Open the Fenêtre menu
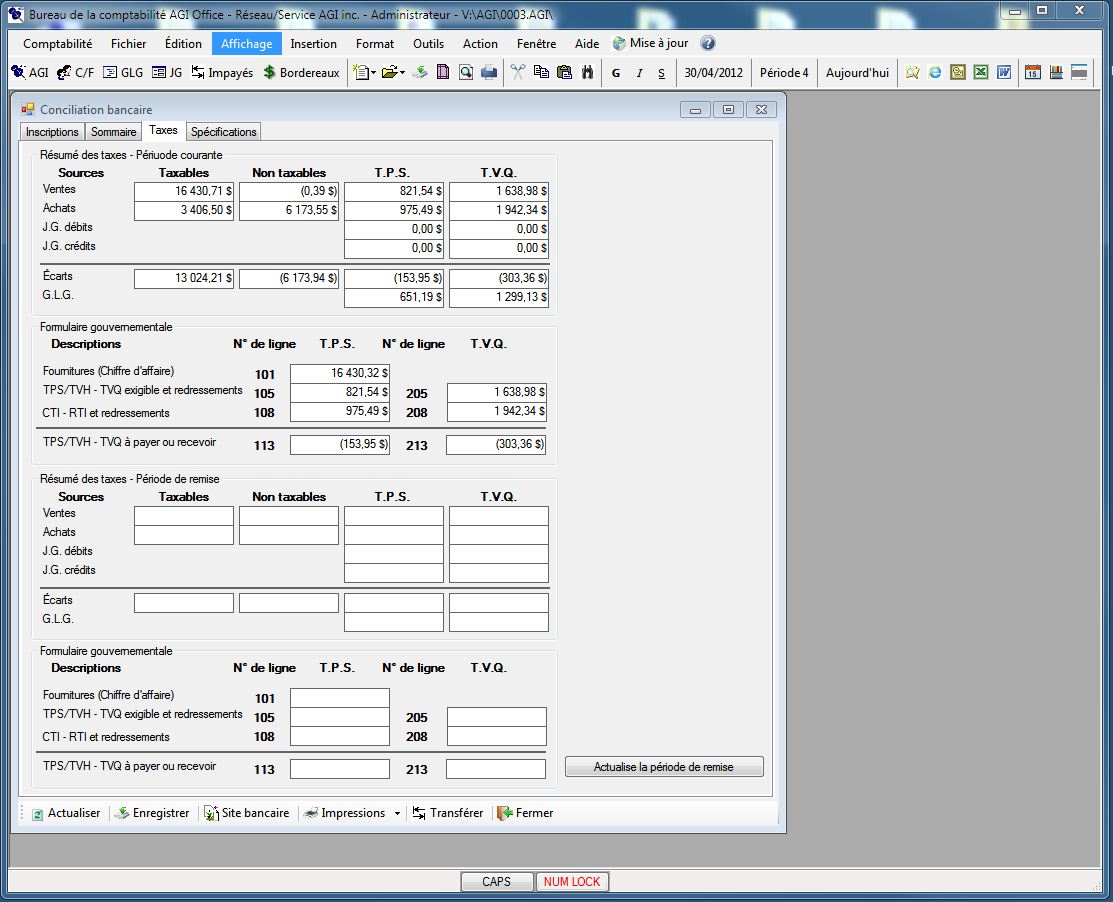Viewport: 1113px width, 902px height. click(x=536, y=43)
